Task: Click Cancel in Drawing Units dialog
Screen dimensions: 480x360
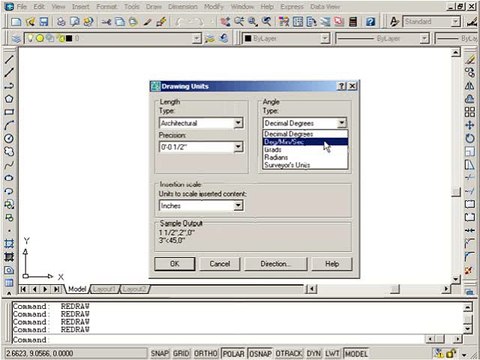Action: pyautogui.click(x=220, y=264)
